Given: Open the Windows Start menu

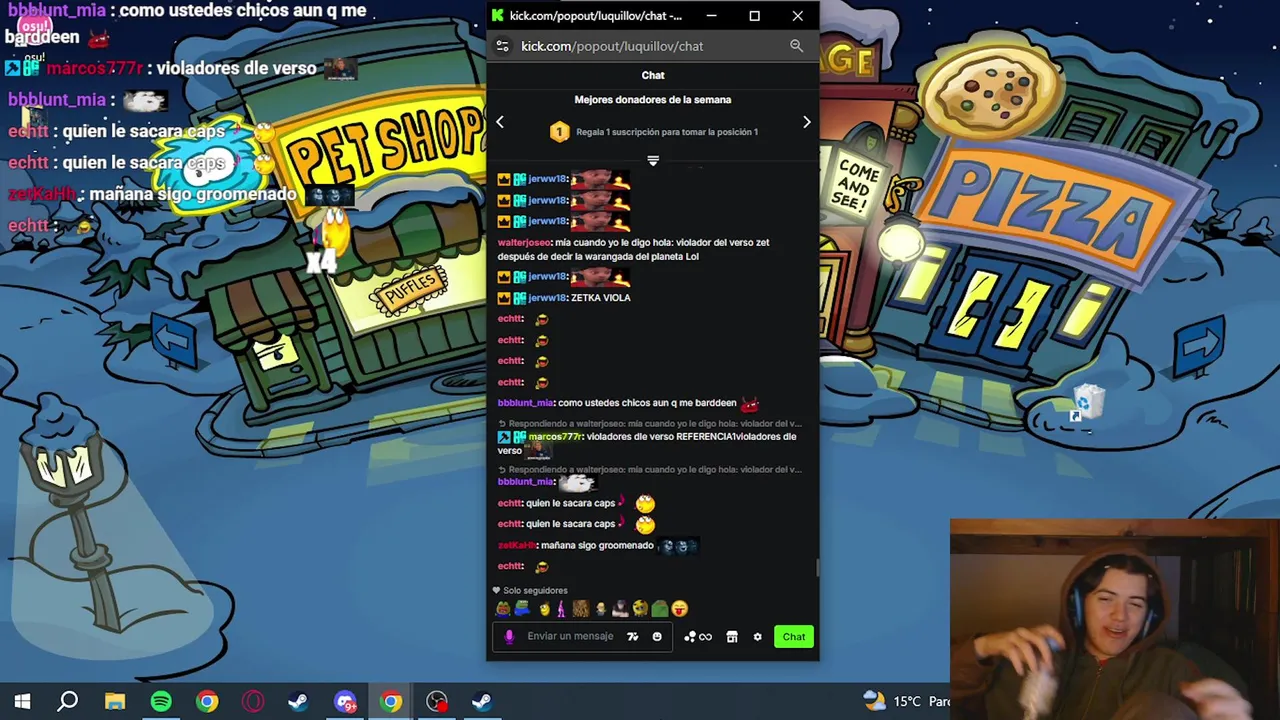Looking at the screenshot, I should pos(22,702).
